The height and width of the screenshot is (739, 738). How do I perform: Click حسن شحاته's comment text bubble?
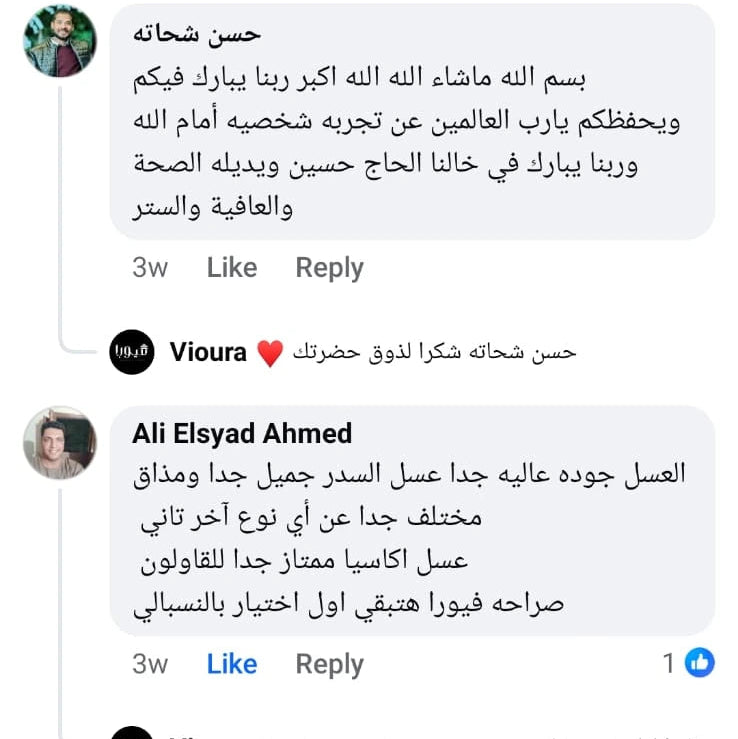[x=412, y=140]
